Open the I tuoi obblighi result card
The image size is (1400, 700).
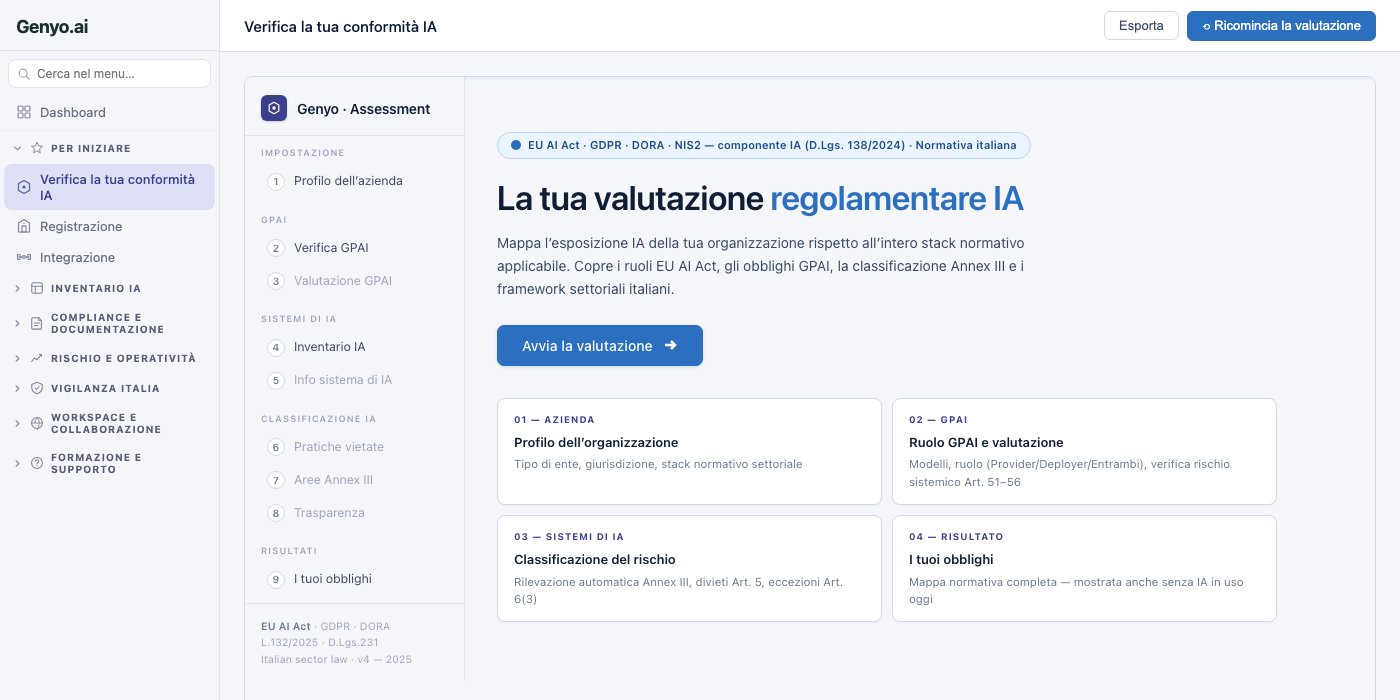[x=1084, y=569]
